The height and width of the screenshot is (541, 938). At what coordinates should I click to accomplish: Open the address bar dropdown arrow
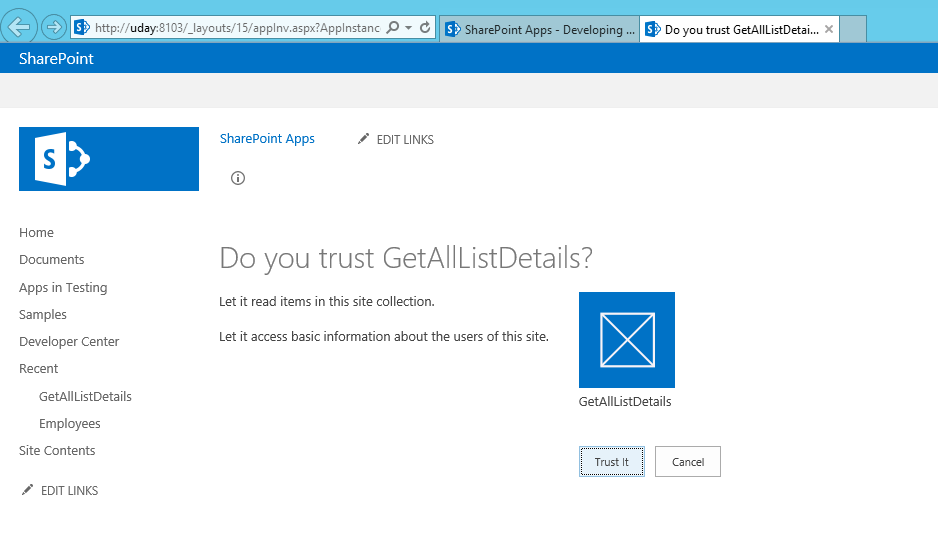pos(409,28)
